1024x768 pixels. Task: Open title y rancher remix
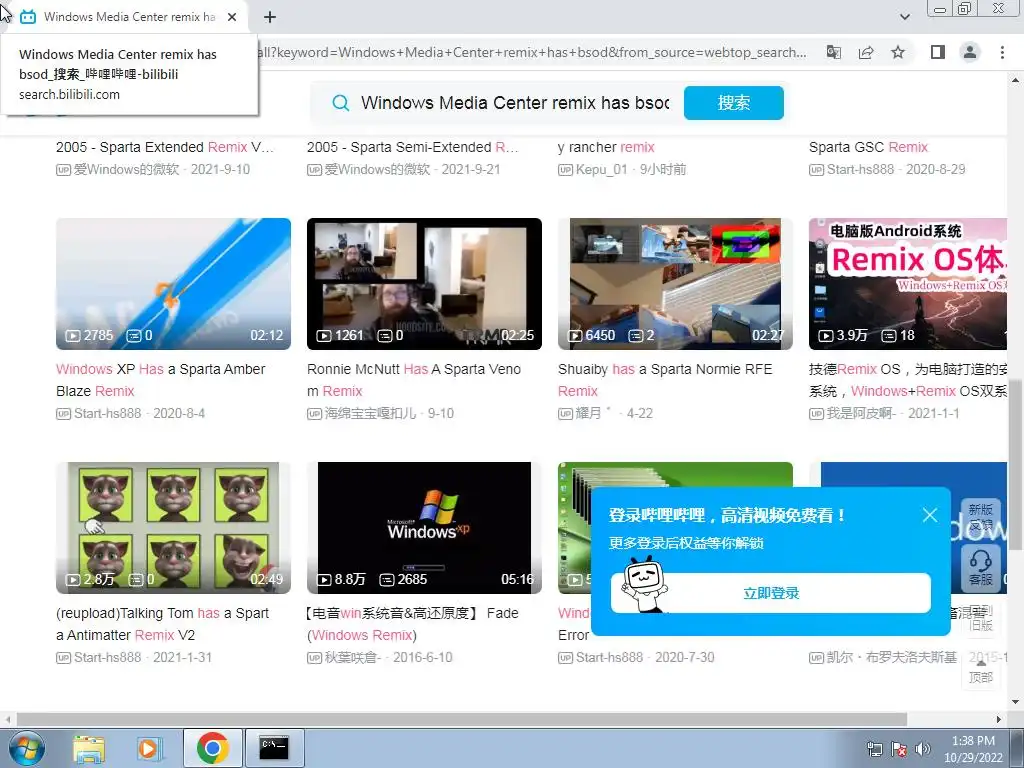(606, 147)
